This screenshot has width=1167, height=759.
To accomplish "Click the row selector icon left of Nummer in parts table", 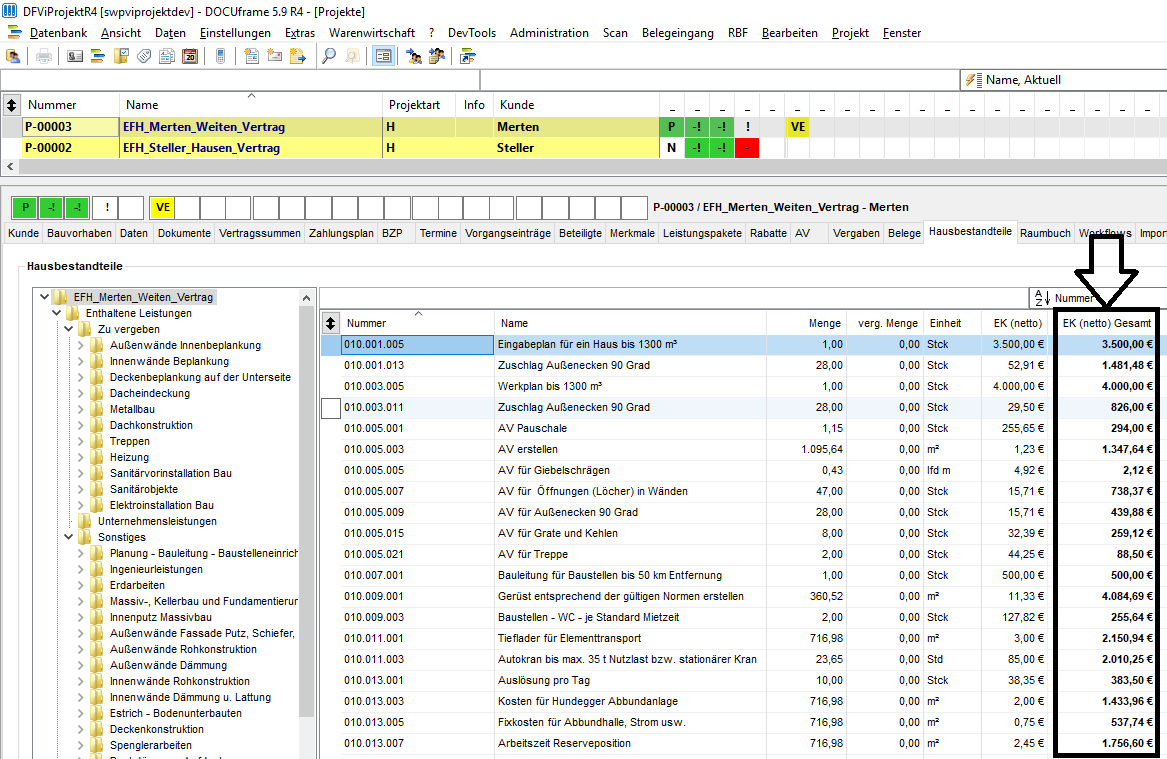I will tap(331, 323).
